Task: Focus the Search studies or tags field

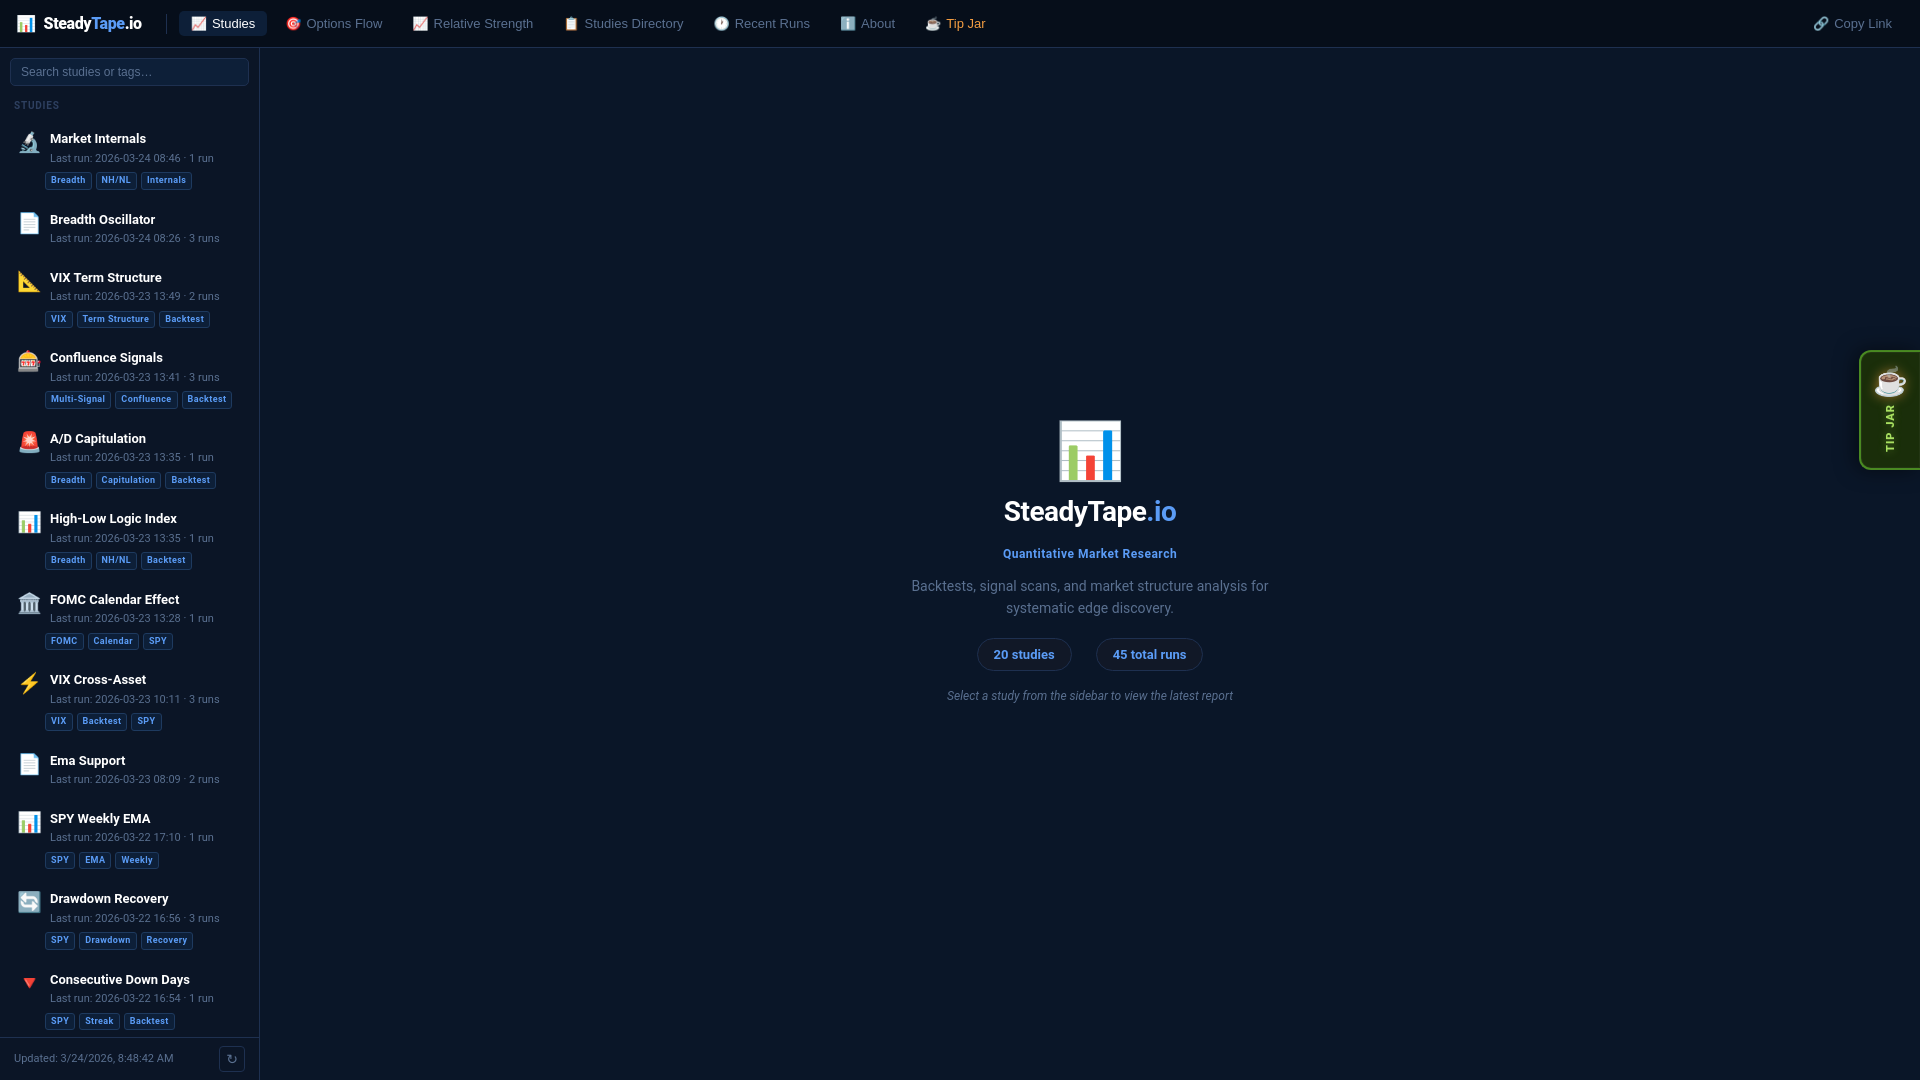Action: click(x=129, y=72)
